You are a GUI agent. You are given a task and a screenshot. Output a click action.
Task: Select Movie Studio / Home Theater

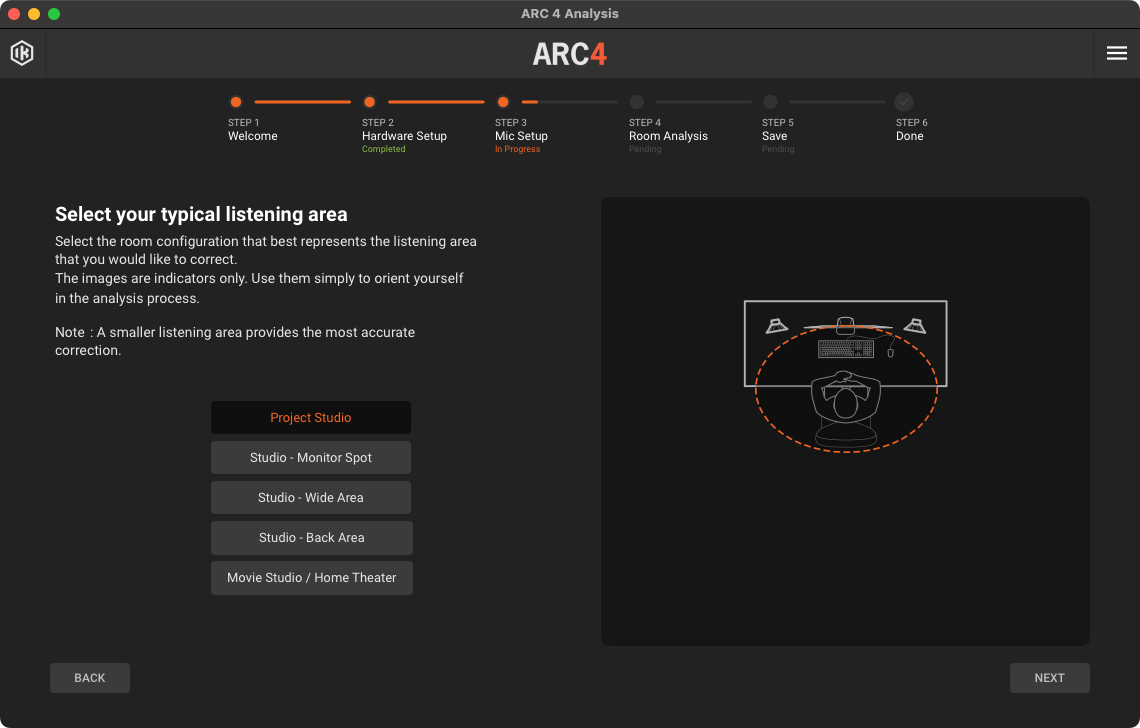pos(311,577)
